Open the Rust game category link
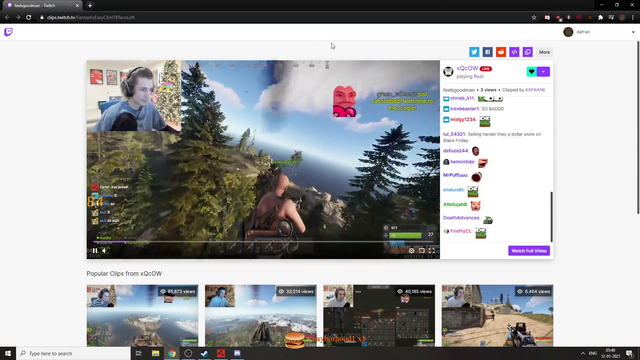This screenshot has width=640, height=360. click(479, 76)
